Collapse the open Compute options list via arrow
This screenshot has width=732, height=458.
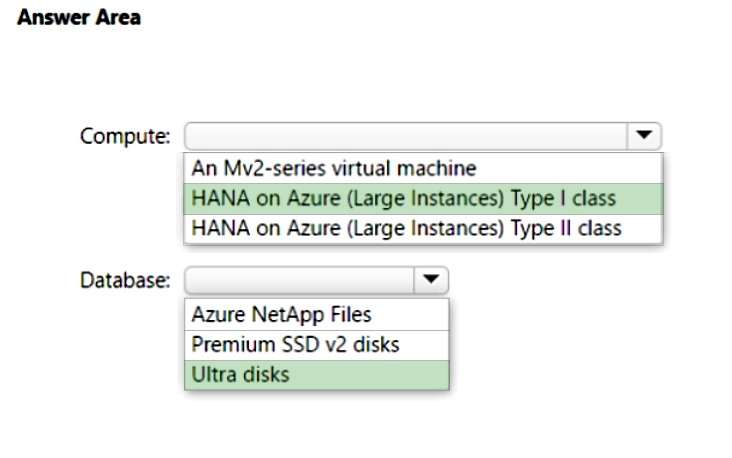(x=643, y=135)
